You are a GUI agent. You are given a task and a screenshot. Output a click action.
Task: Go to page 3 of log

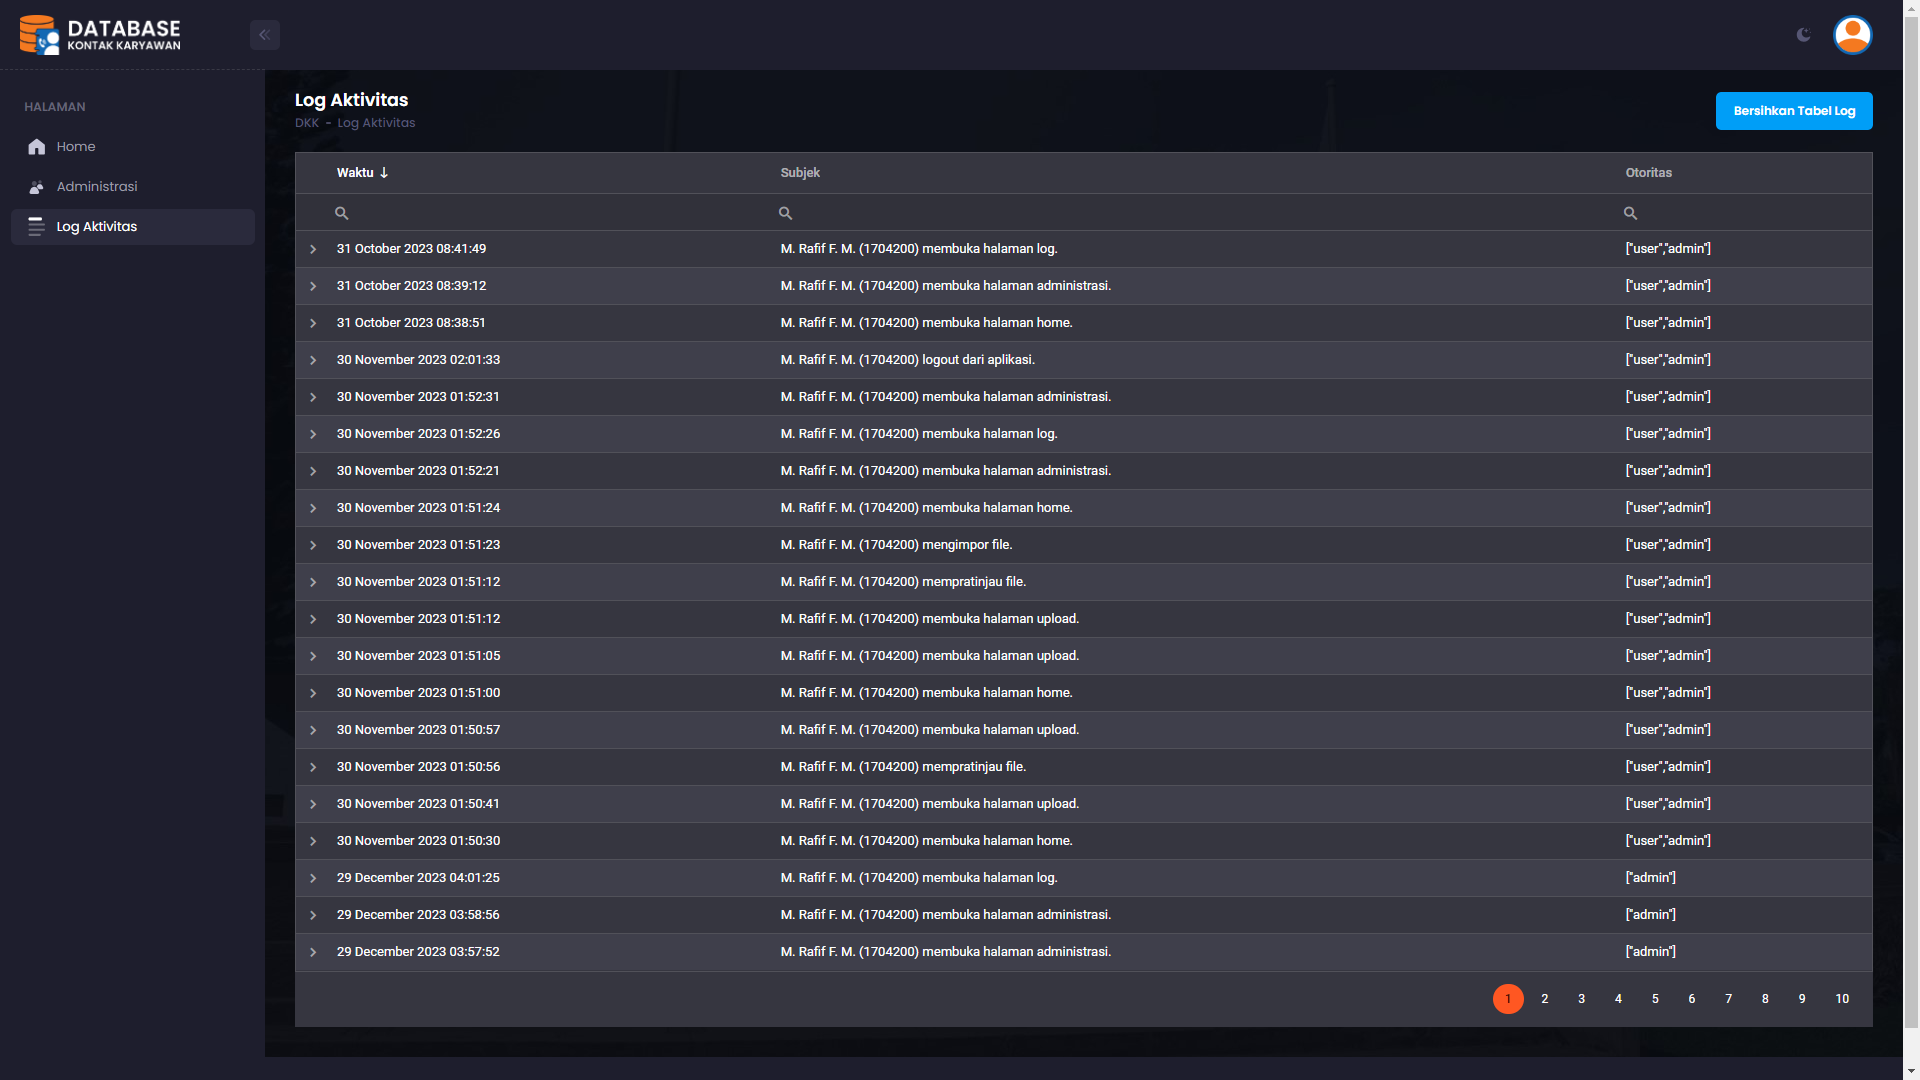point(1582,999)
